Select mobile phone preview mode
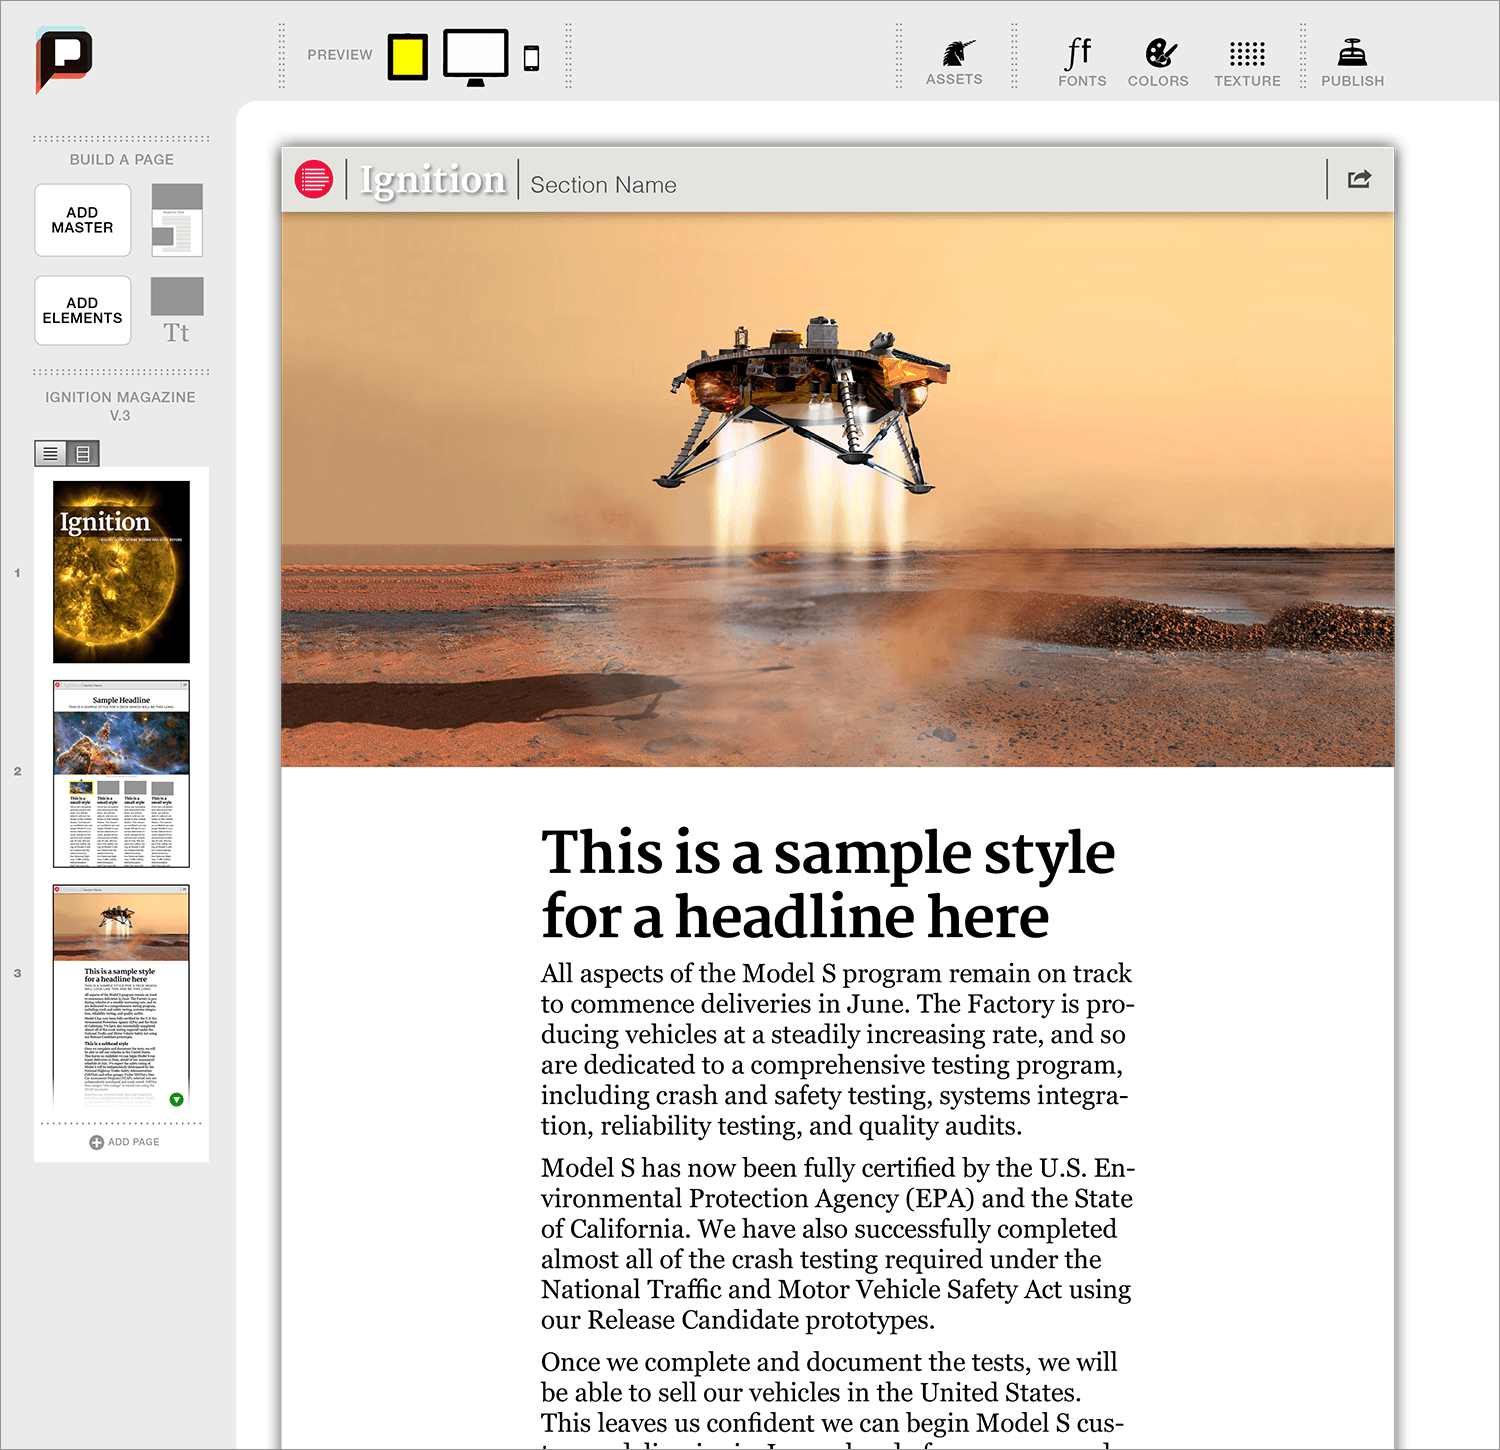This screenshot has width=1500, height=1450. tap(532, 58)
